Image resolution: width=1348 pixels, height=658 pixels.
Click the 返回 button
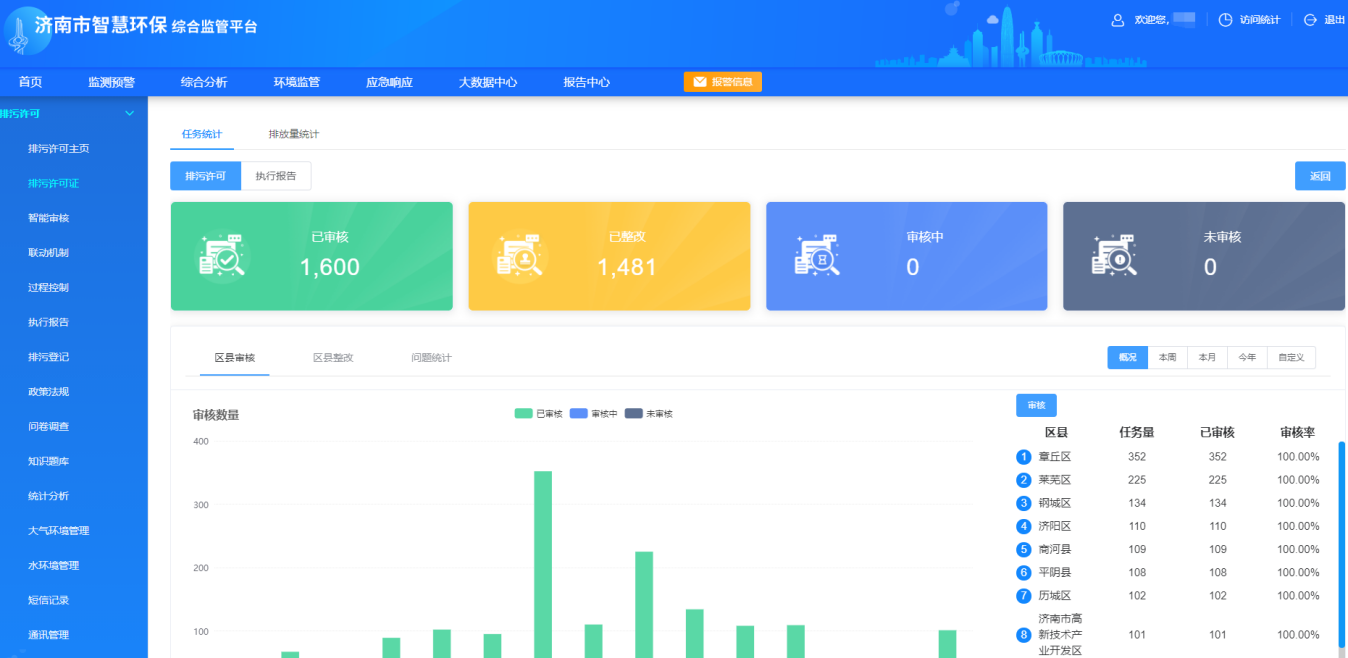(1319, 176)
